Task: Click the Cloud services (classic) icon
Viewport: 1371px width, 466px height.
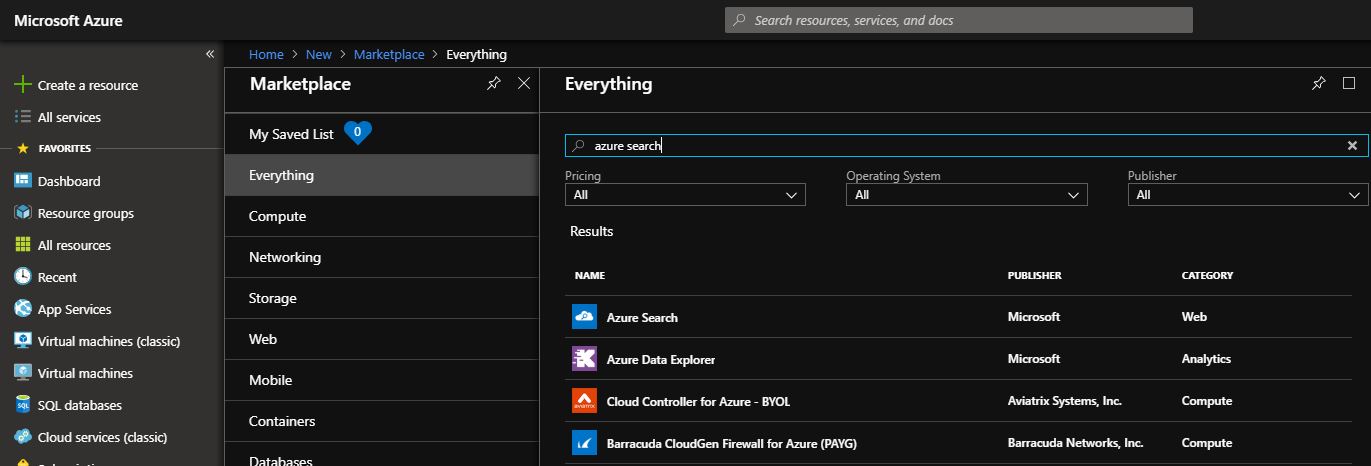Action: [22, 437]
